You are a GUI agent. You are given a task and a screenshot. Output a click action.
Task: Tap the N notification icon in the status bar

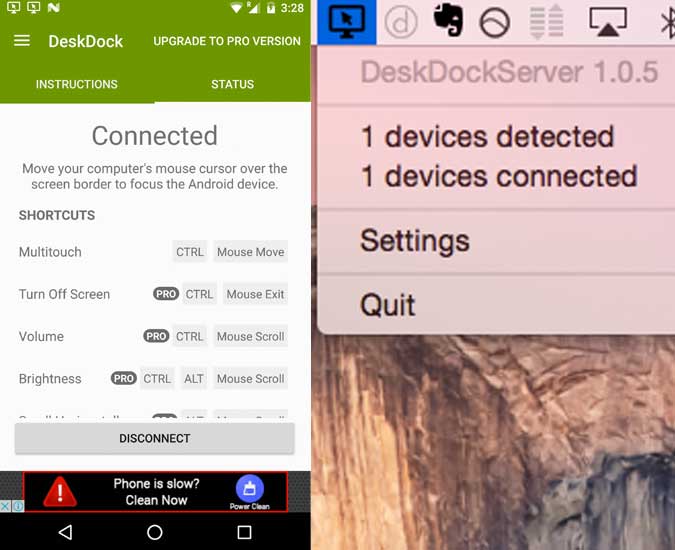click(x=53, y=7)
